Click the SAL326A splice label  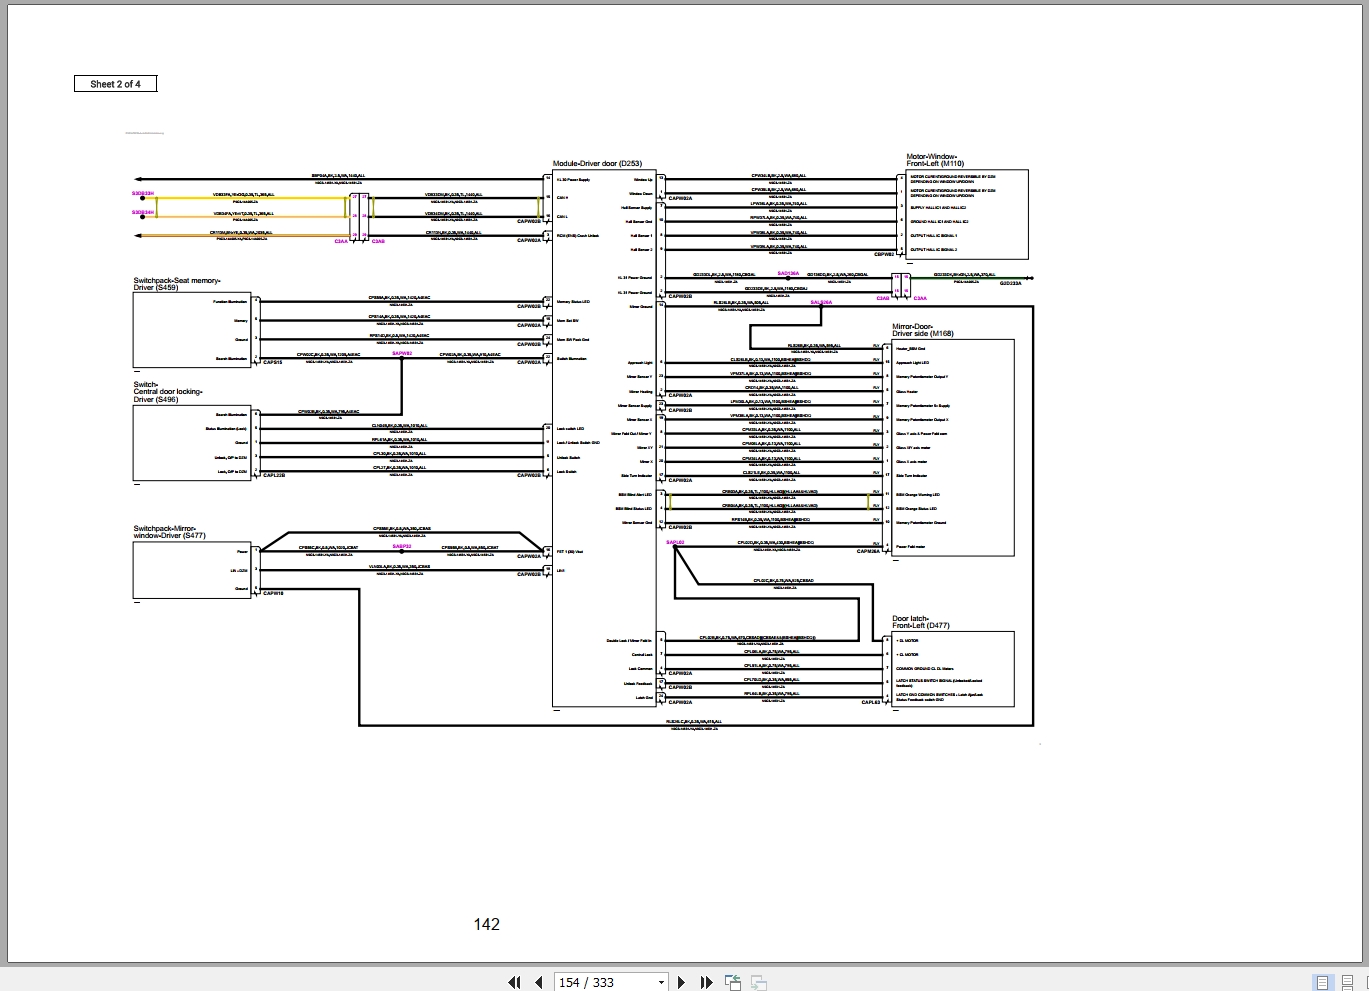(821, 301)
